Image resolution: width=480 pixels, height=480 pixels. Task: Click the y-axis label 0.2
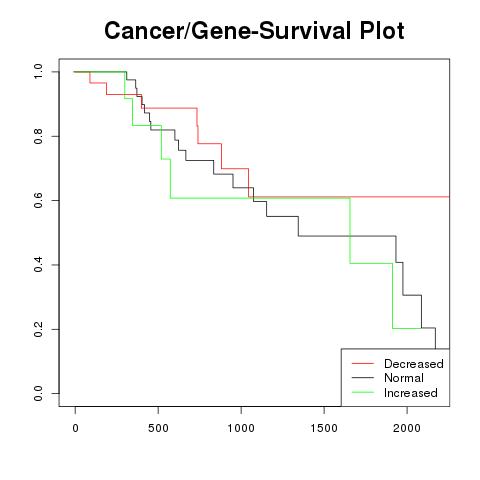tap(38, 329)
